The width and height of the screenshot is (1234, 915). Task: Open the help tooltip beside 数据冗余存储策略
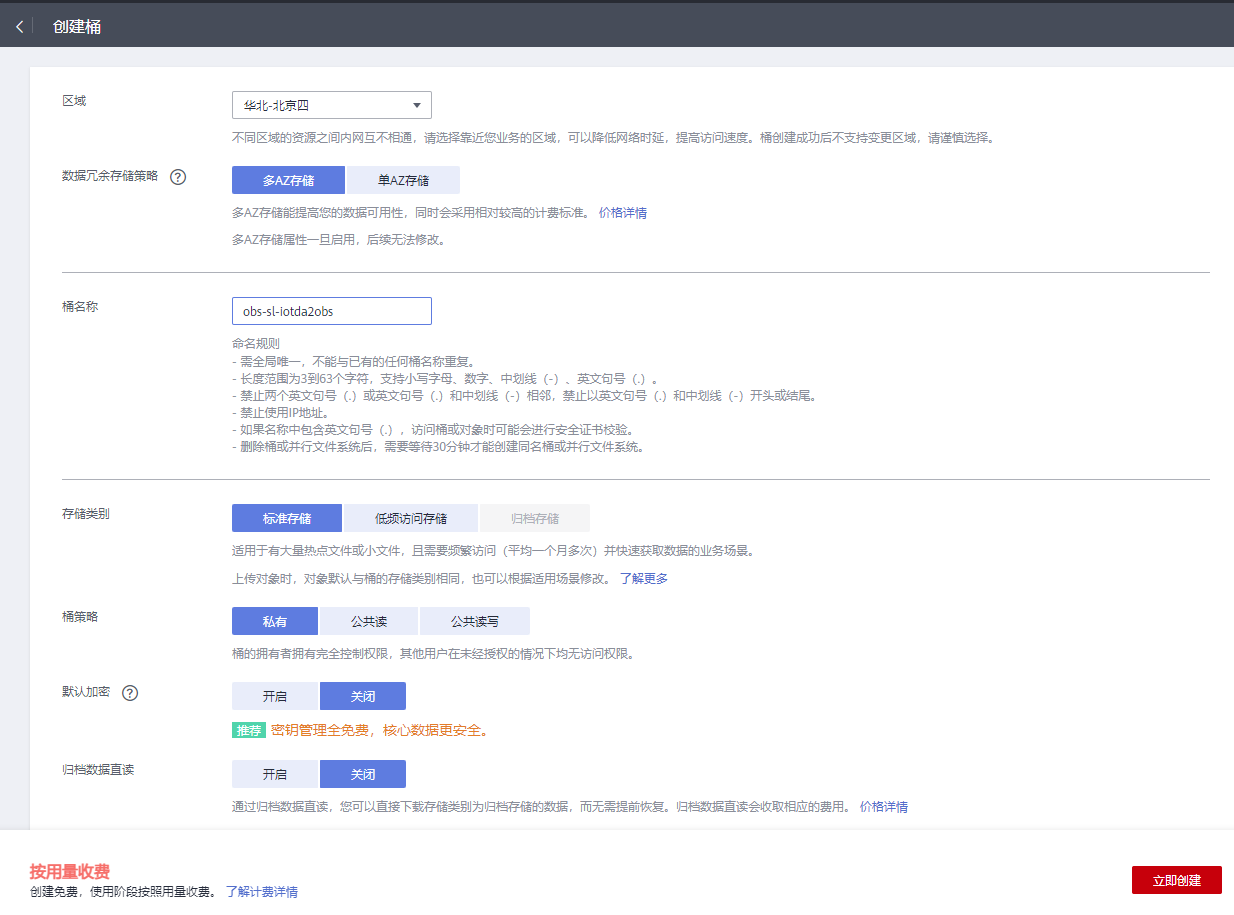[x=178, y=177]
